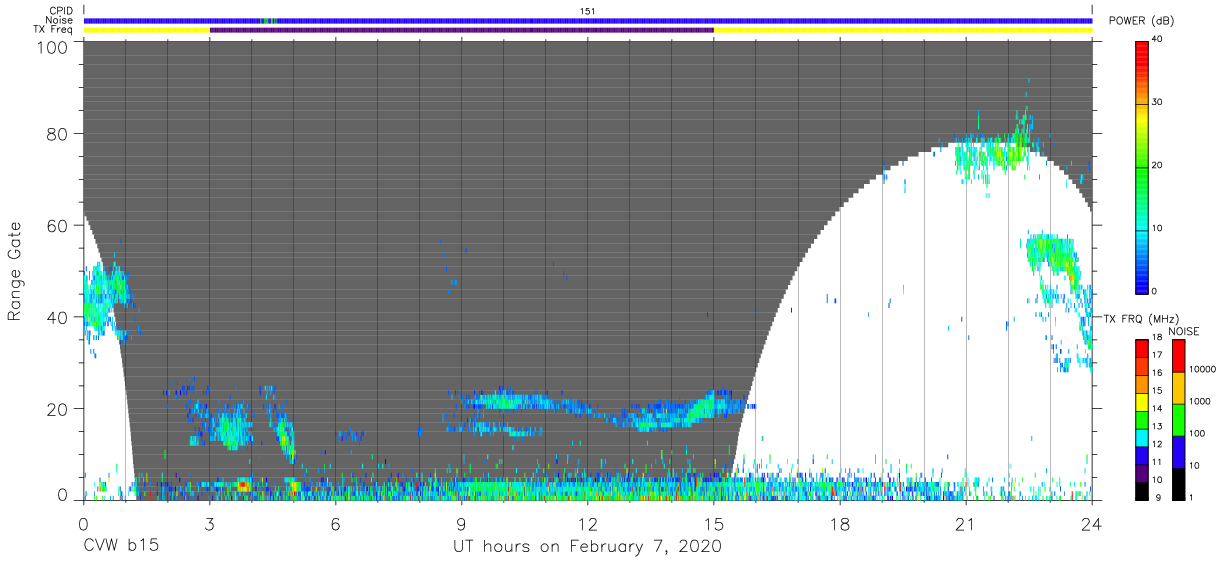Click the "Noise" row label at top left
This screenshot has width=1228, height=567.
59,20
